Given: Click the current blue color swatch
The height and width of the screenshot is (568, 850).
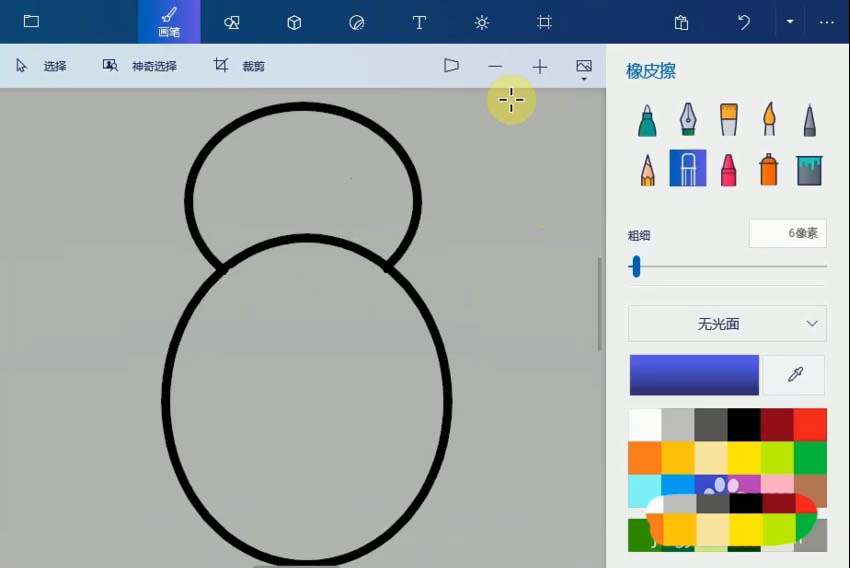Looking at the screenshot, I should [694, 375].
